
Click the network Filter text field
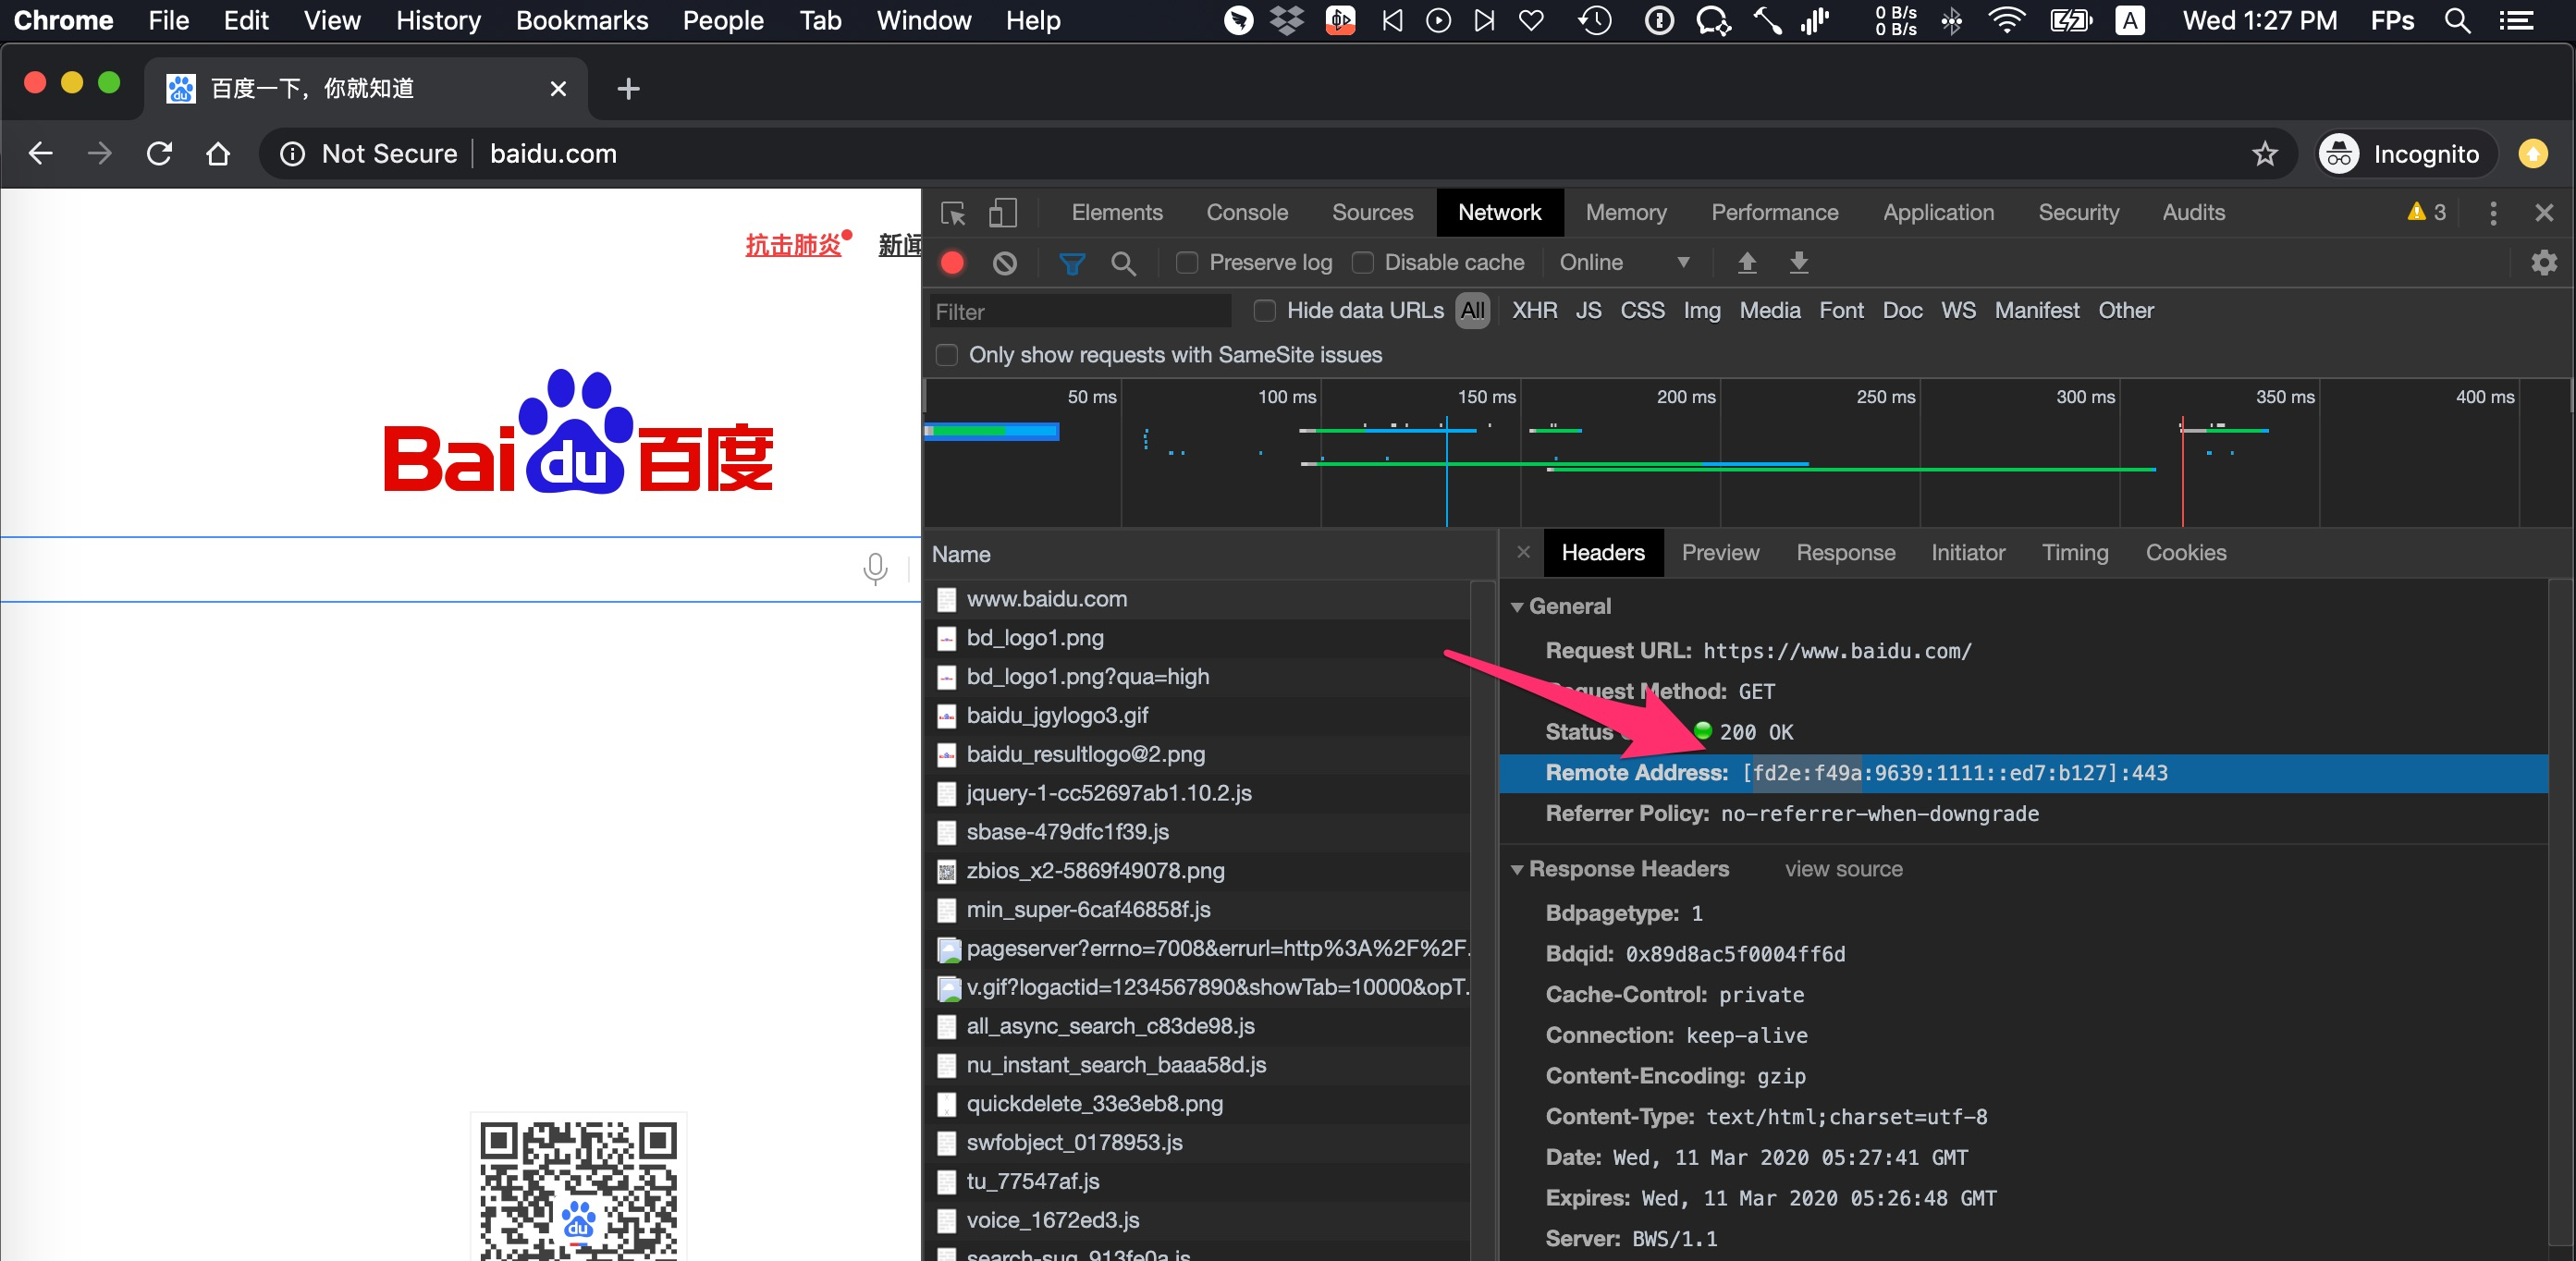pos(1080,311)
